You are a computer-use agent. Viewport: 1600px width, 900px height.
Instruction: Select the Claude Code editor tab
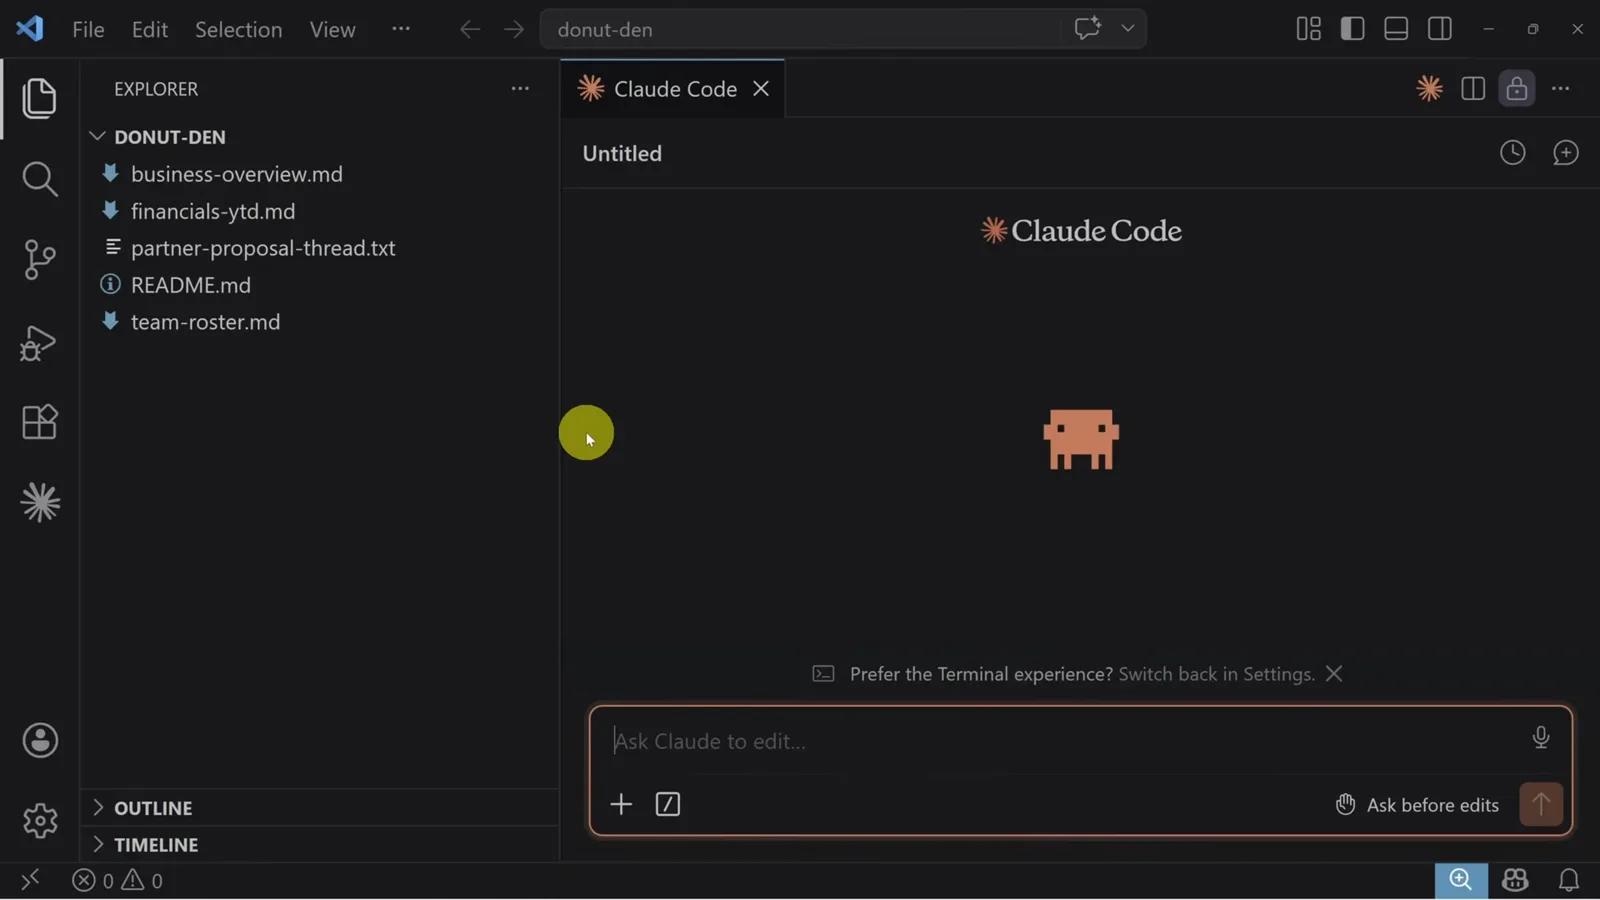[673, 89]
